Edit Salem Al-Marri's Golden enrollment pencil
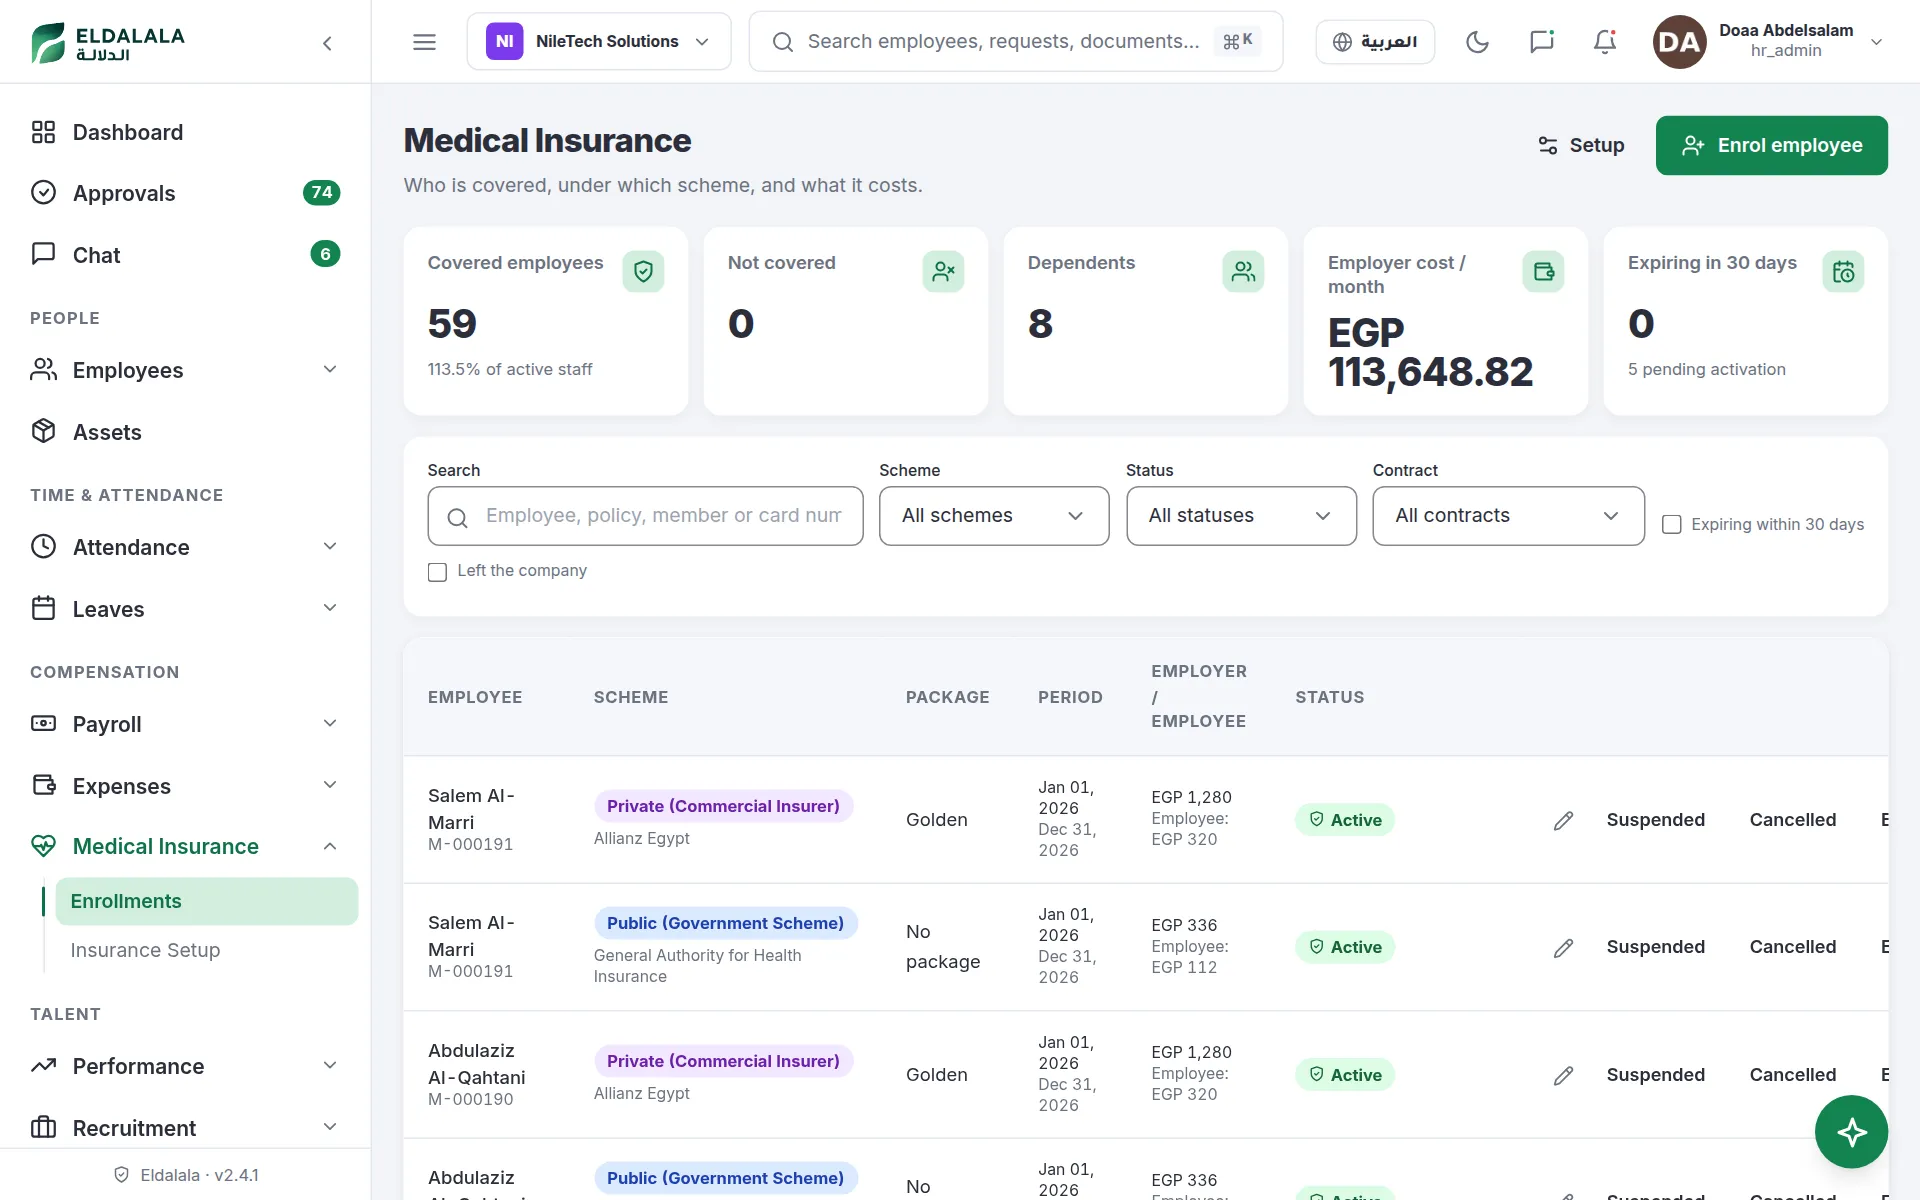This screenshot has height=1200, width=1920. click(x=1564, y=820)
